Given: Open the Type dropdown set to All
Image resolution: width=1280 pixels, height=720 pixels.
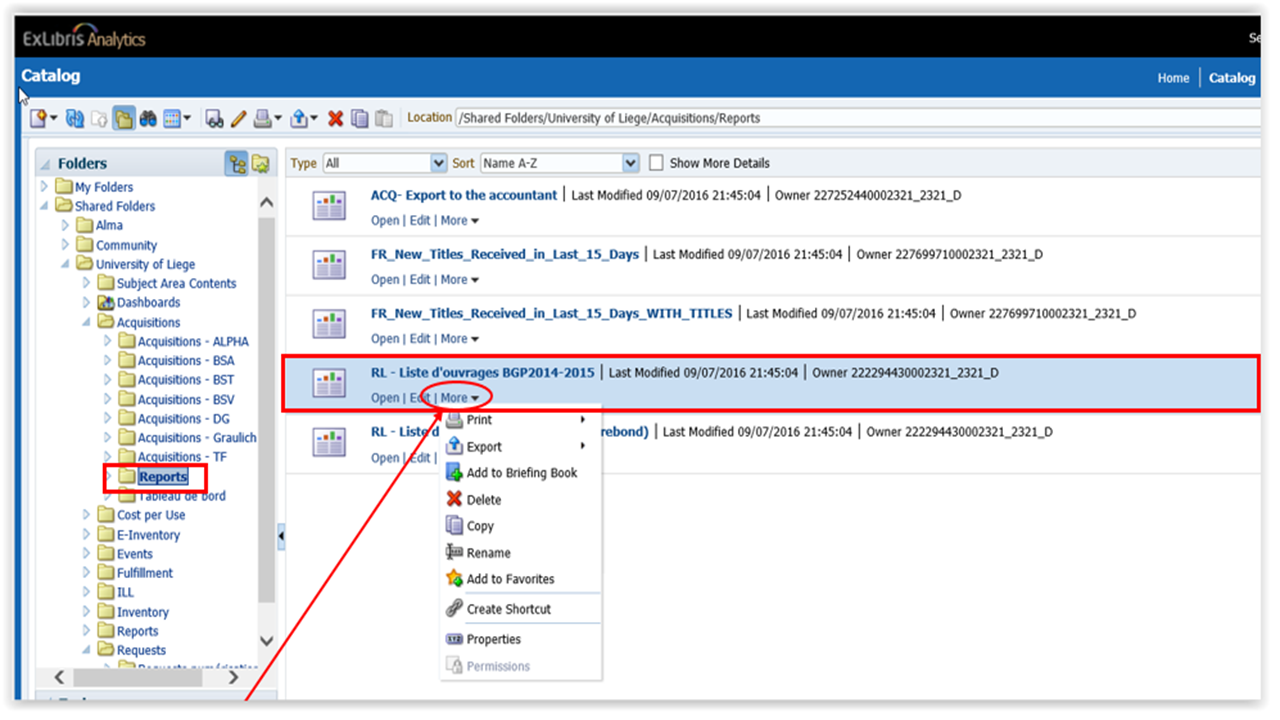Looking at the screenshot, I should click(x=384, y=163).
